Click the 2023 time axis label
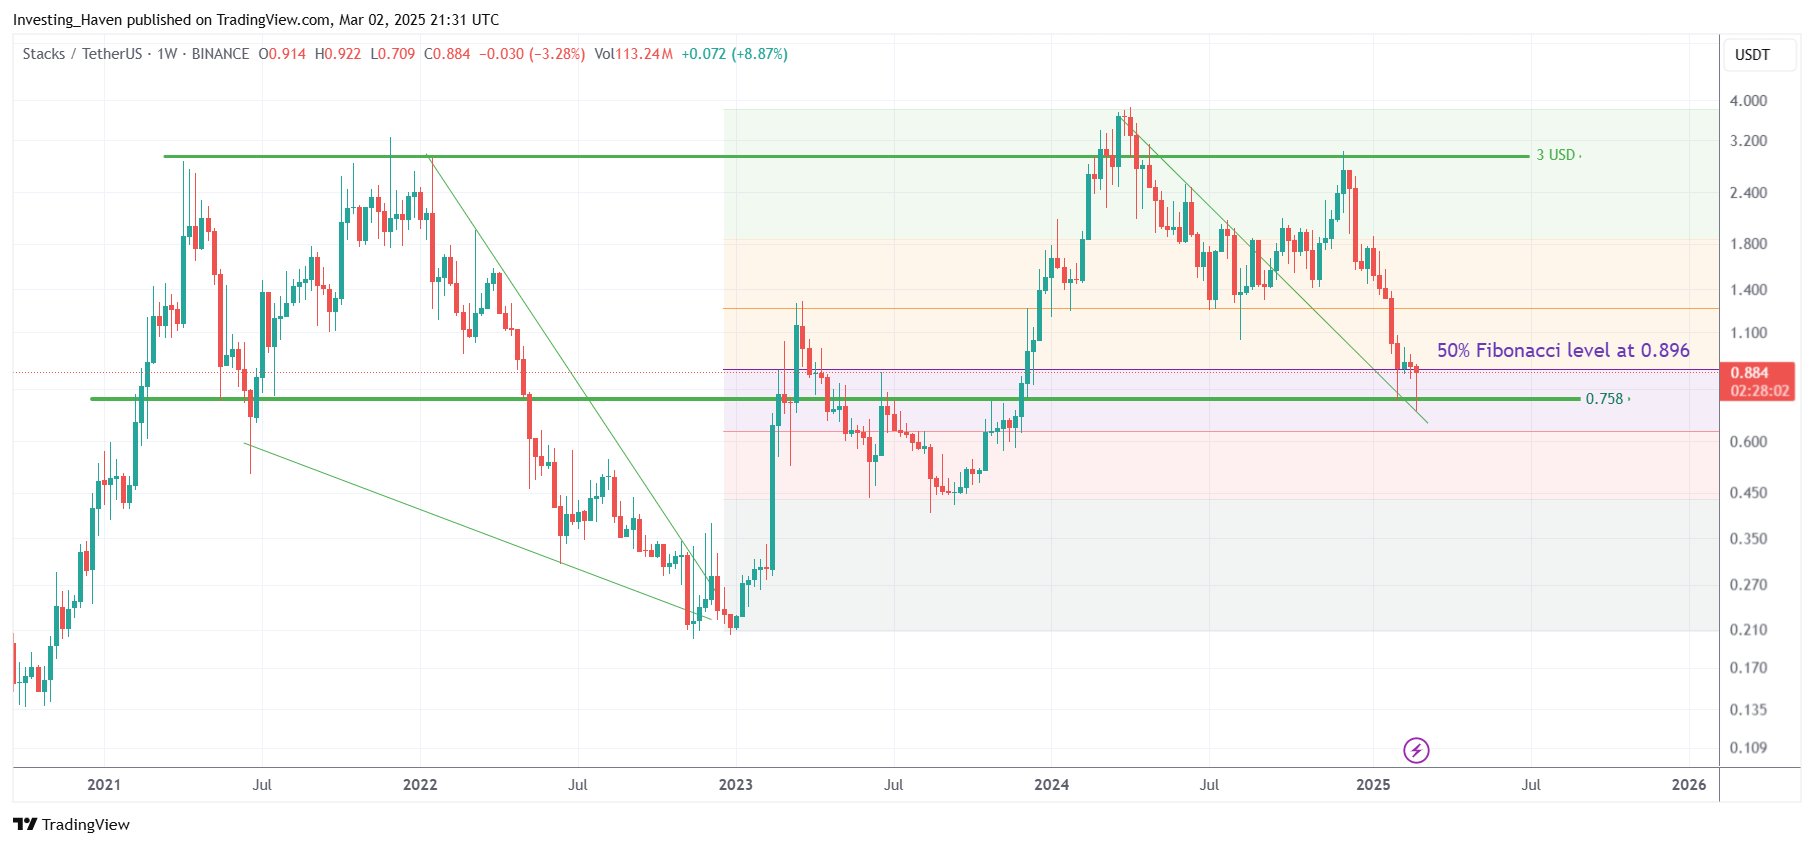Viewport: 1814px width, 846px height. (736, 785)
